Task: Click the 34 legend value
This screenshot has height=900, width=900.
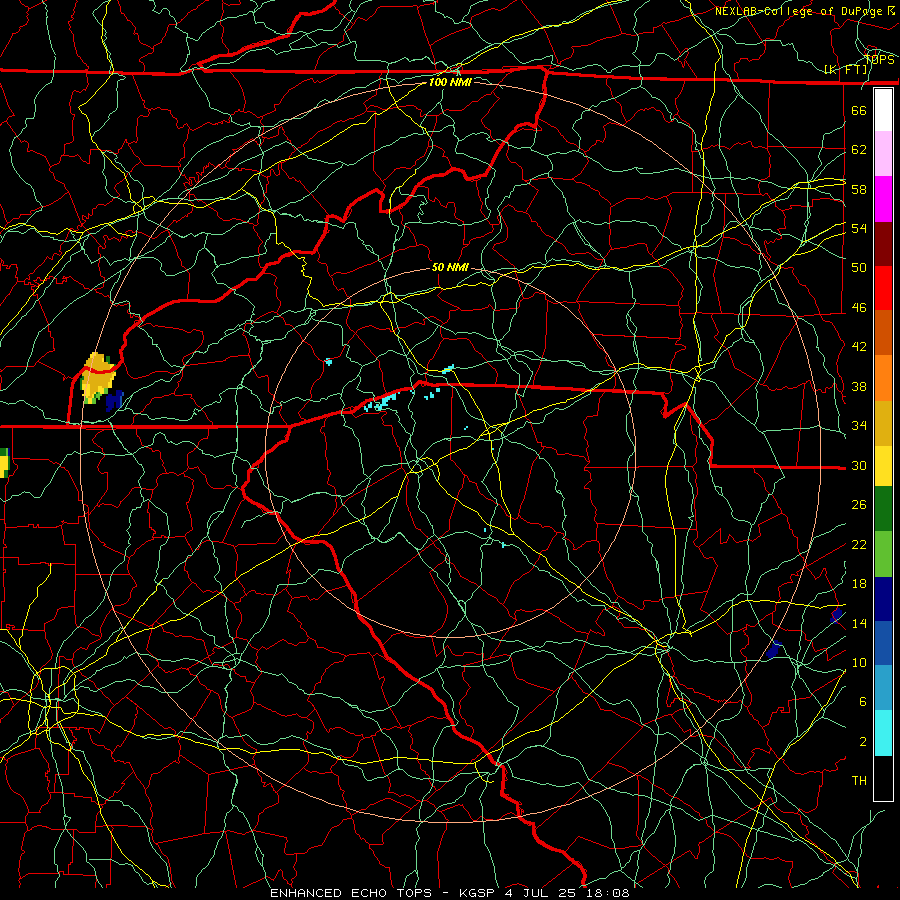Action: pyautogui.click(x=859, y=426)
